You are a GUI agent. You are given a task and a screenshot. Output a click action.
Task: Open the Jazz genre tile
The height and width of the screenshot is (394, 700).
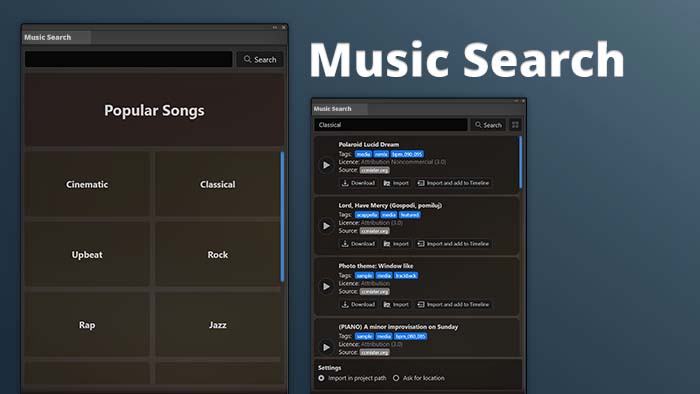pyautogui.click(x=217, y=325)
